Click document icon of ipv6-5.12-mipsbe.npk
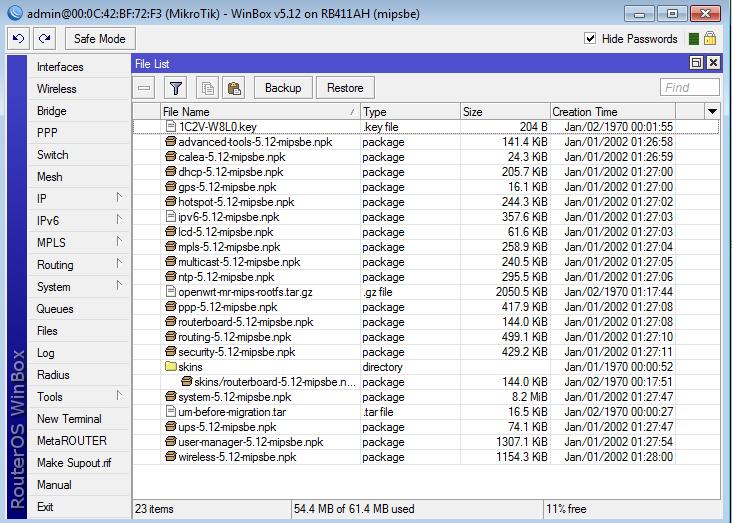This screenshot has height=523, width=732. coord(171,217)
